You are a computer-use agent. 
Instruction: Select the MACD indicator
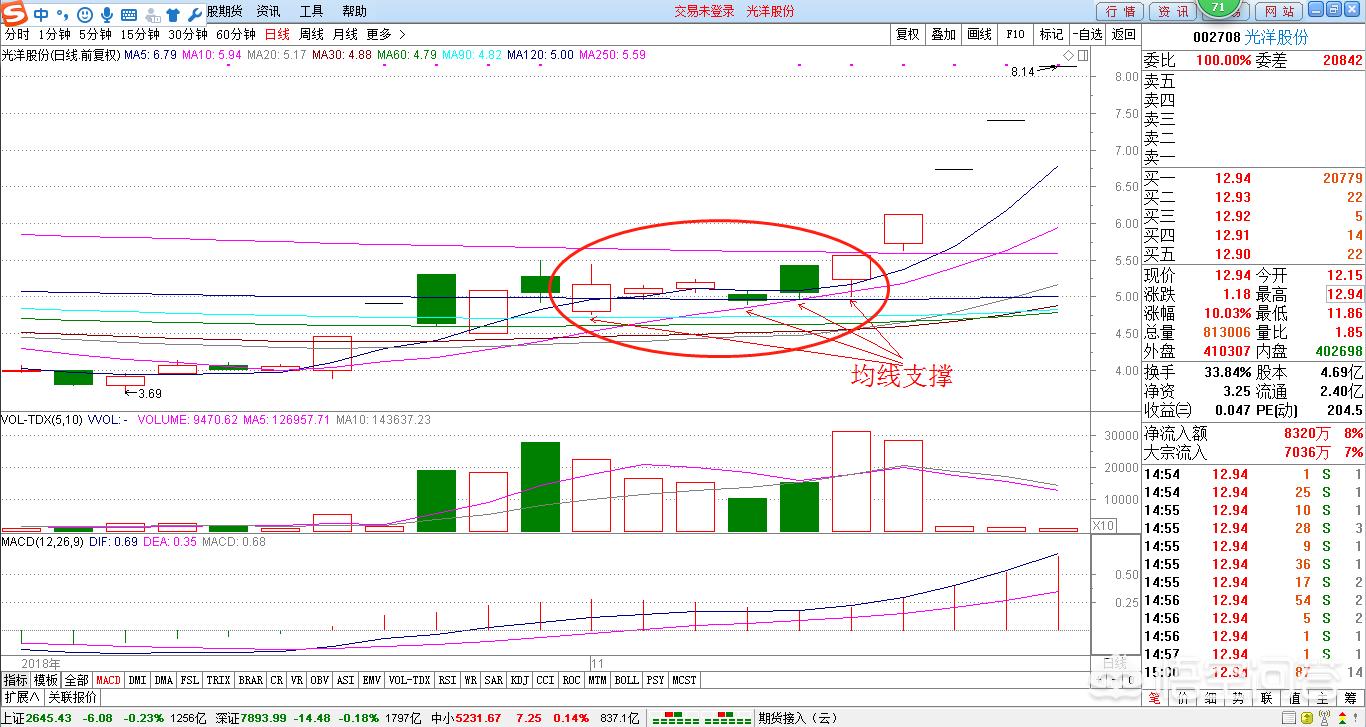108,680
